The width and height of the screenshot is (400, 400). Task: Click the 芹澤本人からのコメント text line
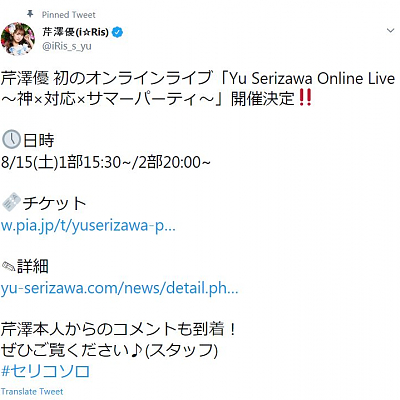pos(119,329)
